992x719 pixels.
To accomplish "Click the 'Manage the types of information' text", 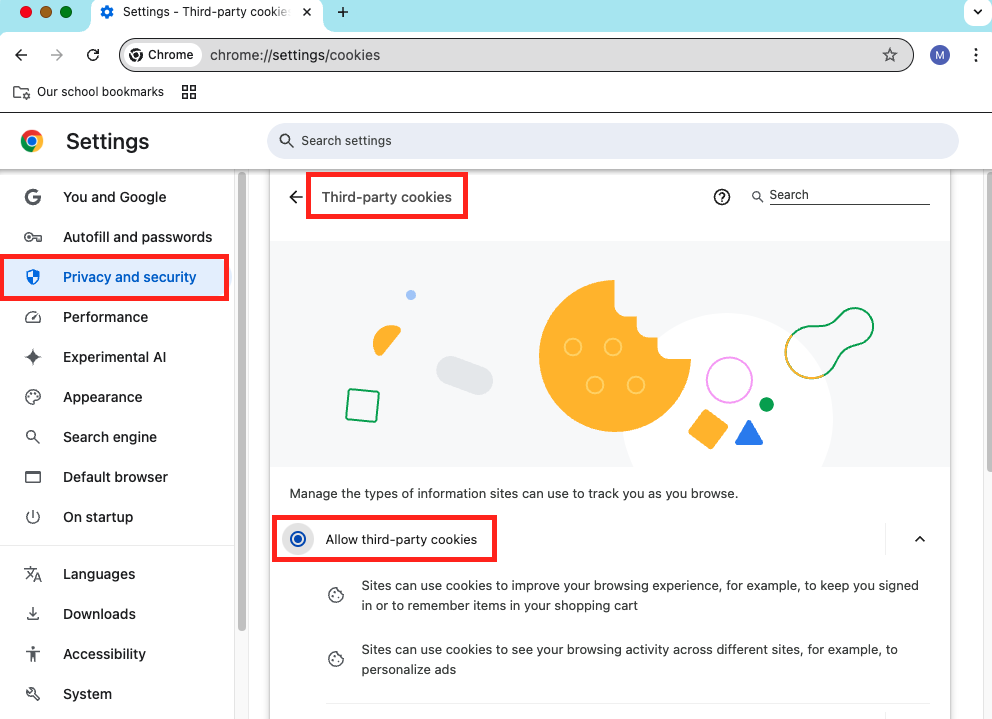I will [x=514, y=494].
